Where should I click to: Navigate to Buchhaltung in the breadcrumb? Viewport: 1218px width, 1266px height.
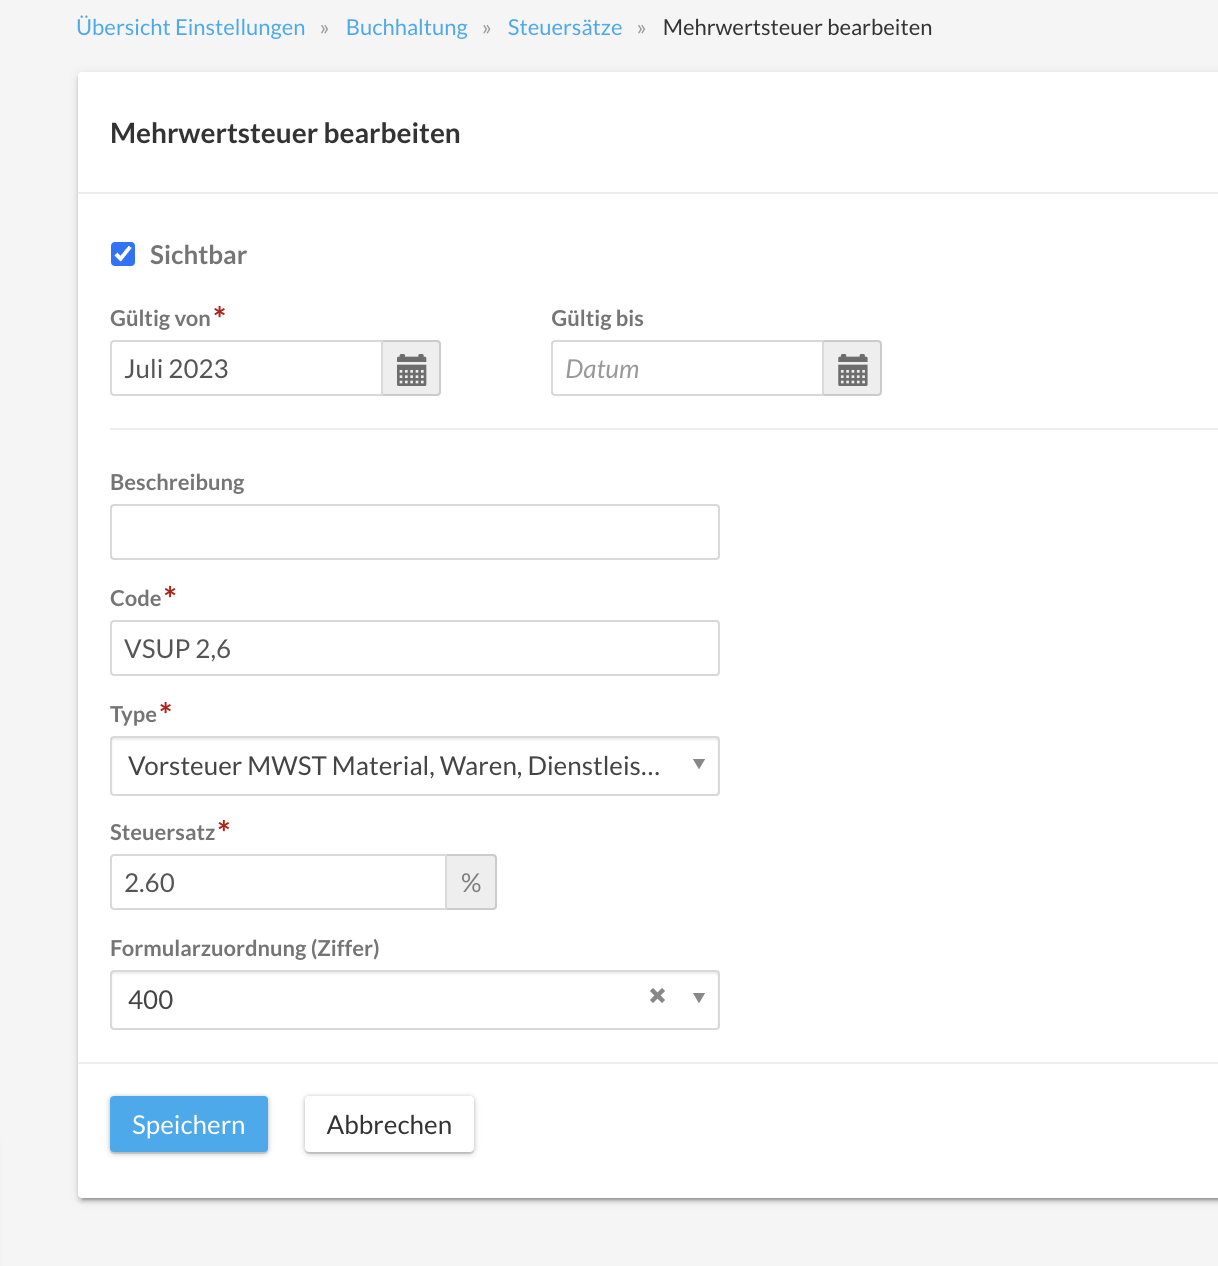click(x=406, y=28)
